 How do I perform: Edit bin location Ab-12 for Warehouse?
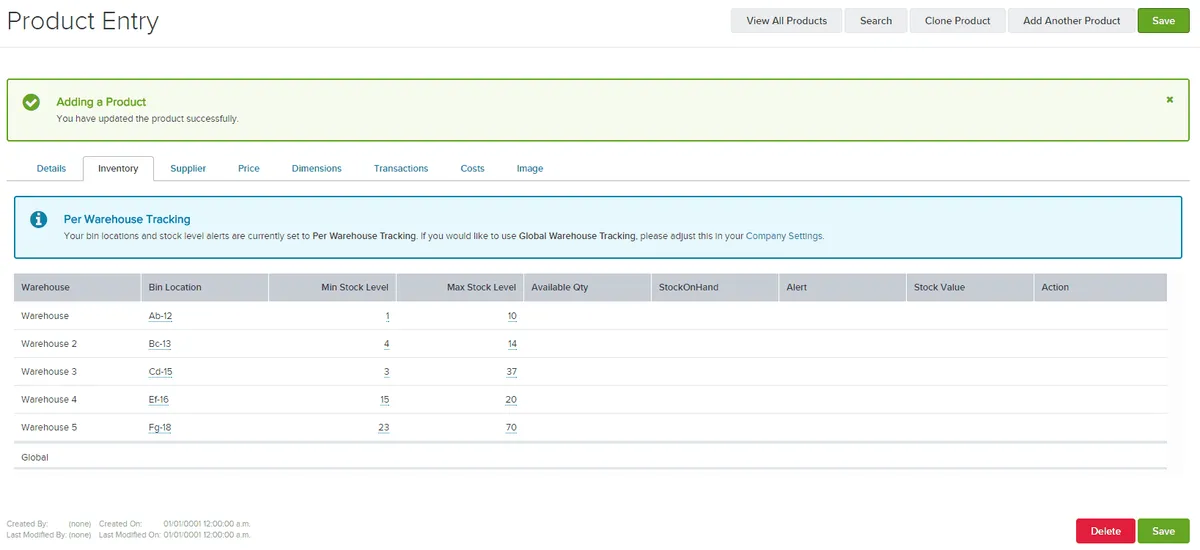click(160, 316)
